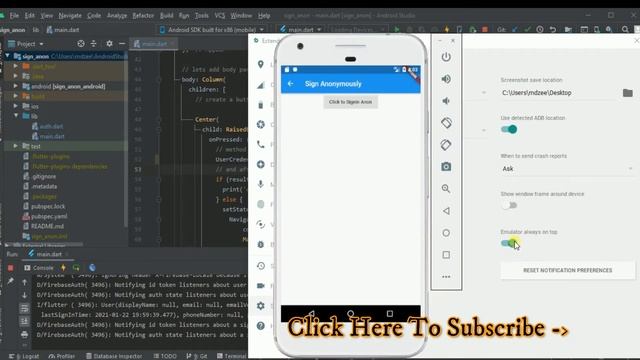Click the emulator sidebar Back triangle

[446, 211]
